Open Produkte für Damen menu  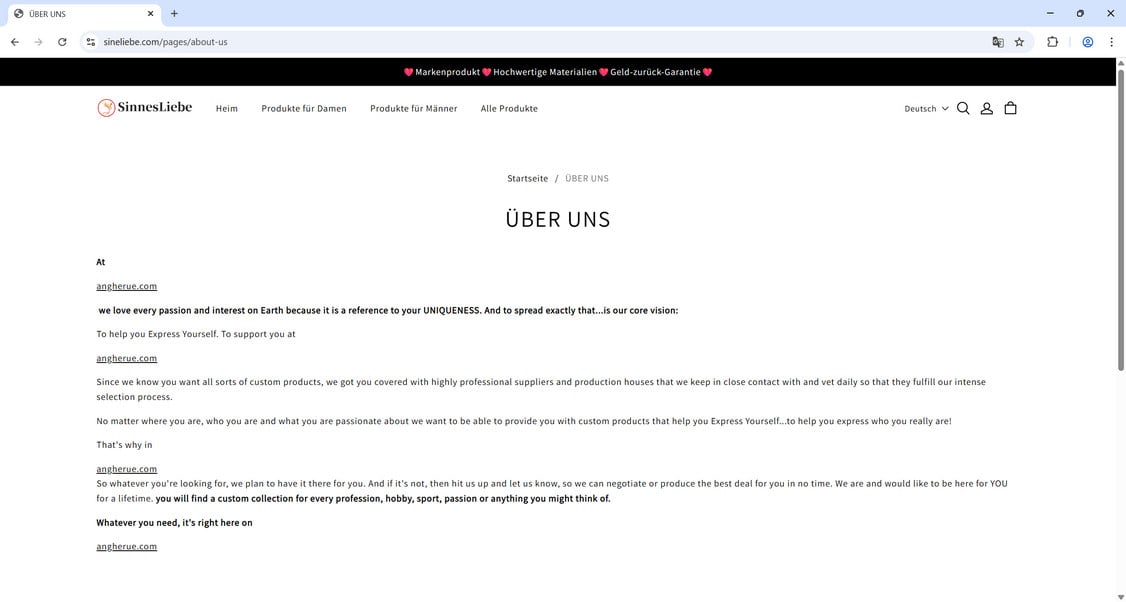304,108
